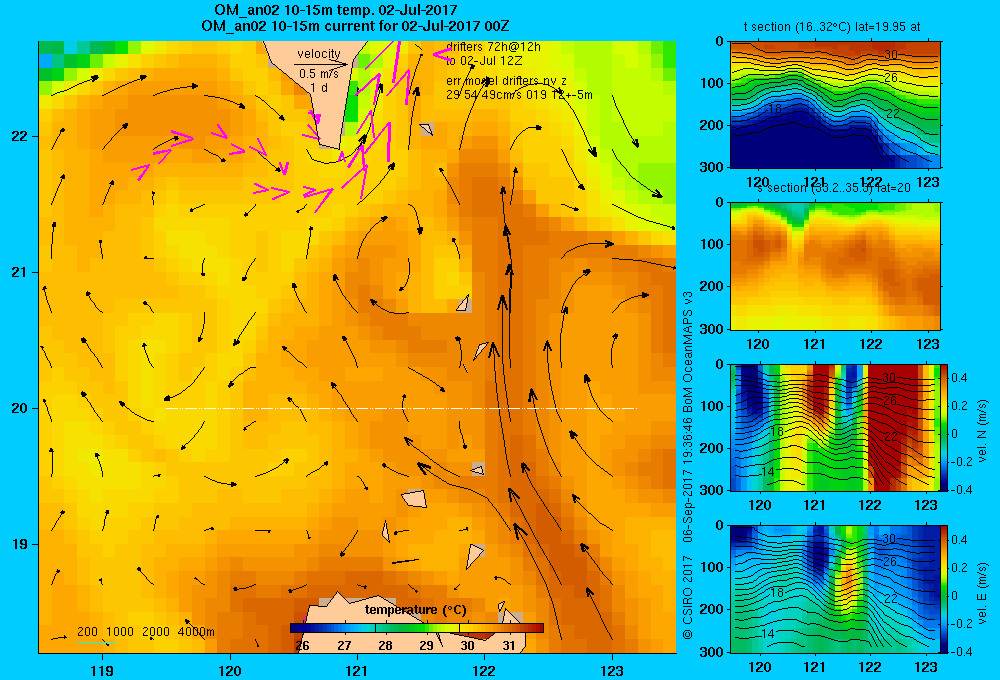The width and height of the screenshot is (1000, 680).
Task: Click the -0.4 tick on vel. E color bar
Action: [x=961, y=651]
